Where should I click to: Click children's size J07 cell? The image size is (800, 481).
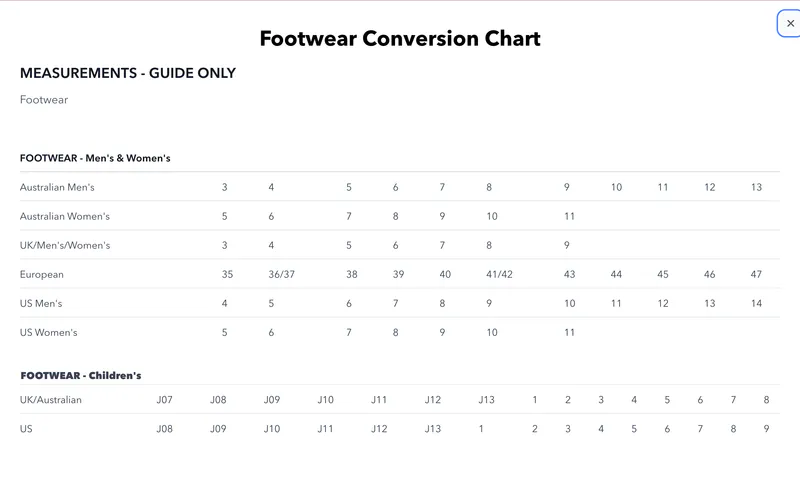(164, 400)
